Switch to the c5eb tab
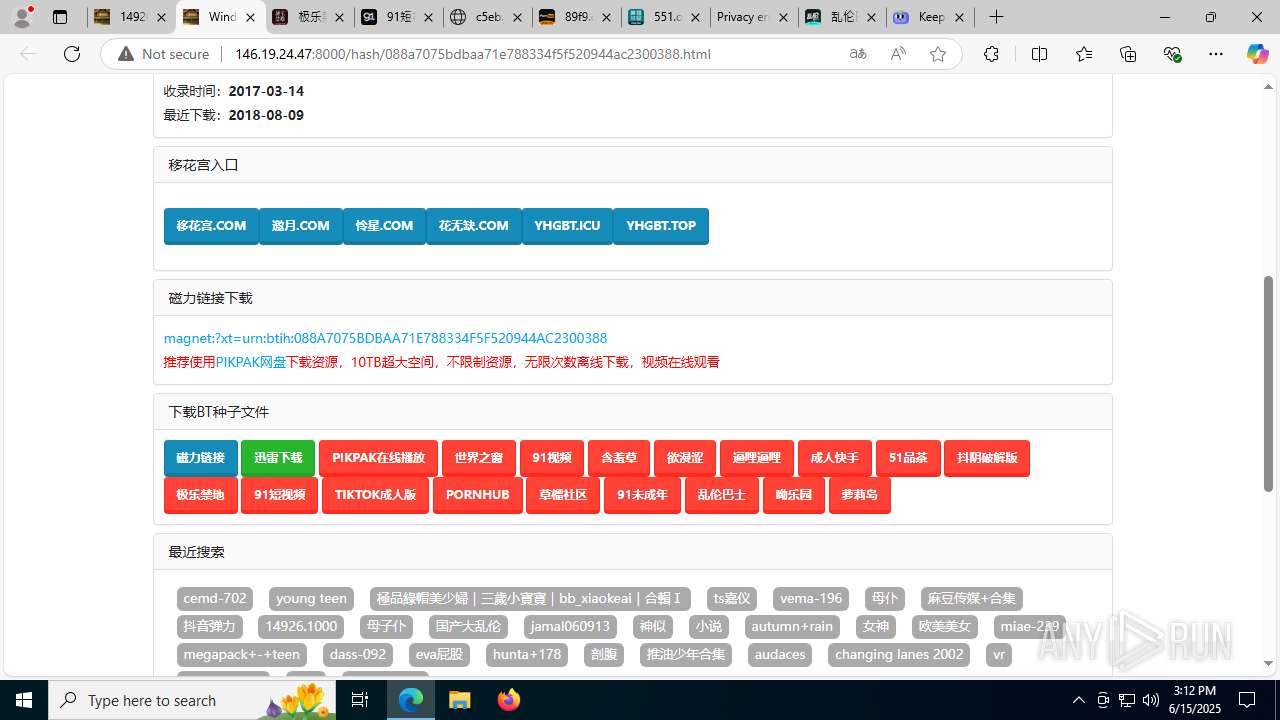 pos(487,17)
